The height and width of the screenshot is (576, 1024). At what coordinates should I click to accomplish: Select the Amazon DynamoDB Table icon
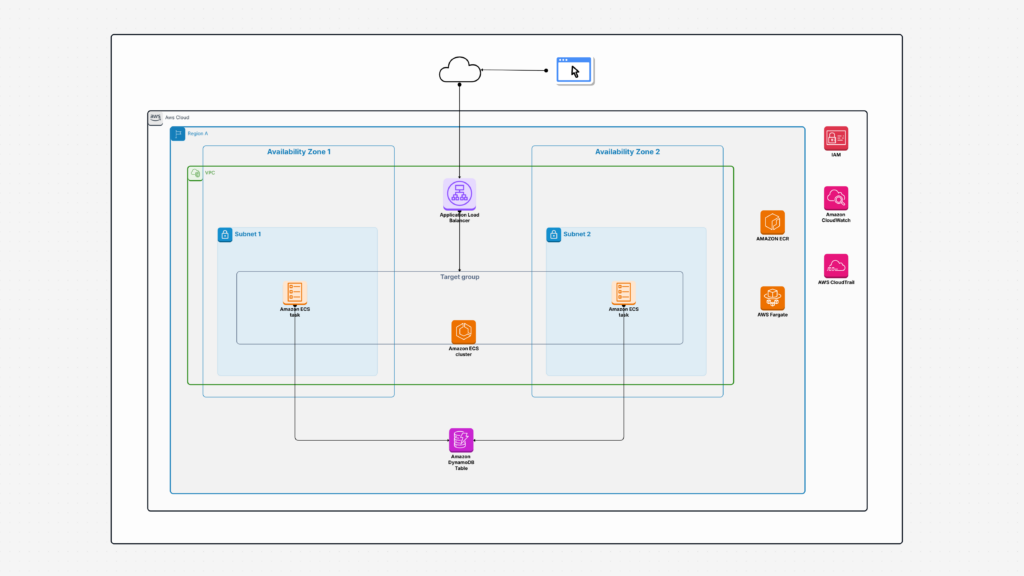pos(461,438)
